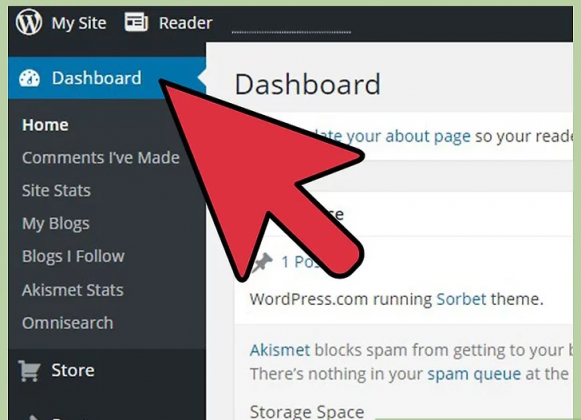Image resolution: width=581 pixels, height=420 pixels.
Task: Open My Site in top bar
Action: [x=79, y=23]
